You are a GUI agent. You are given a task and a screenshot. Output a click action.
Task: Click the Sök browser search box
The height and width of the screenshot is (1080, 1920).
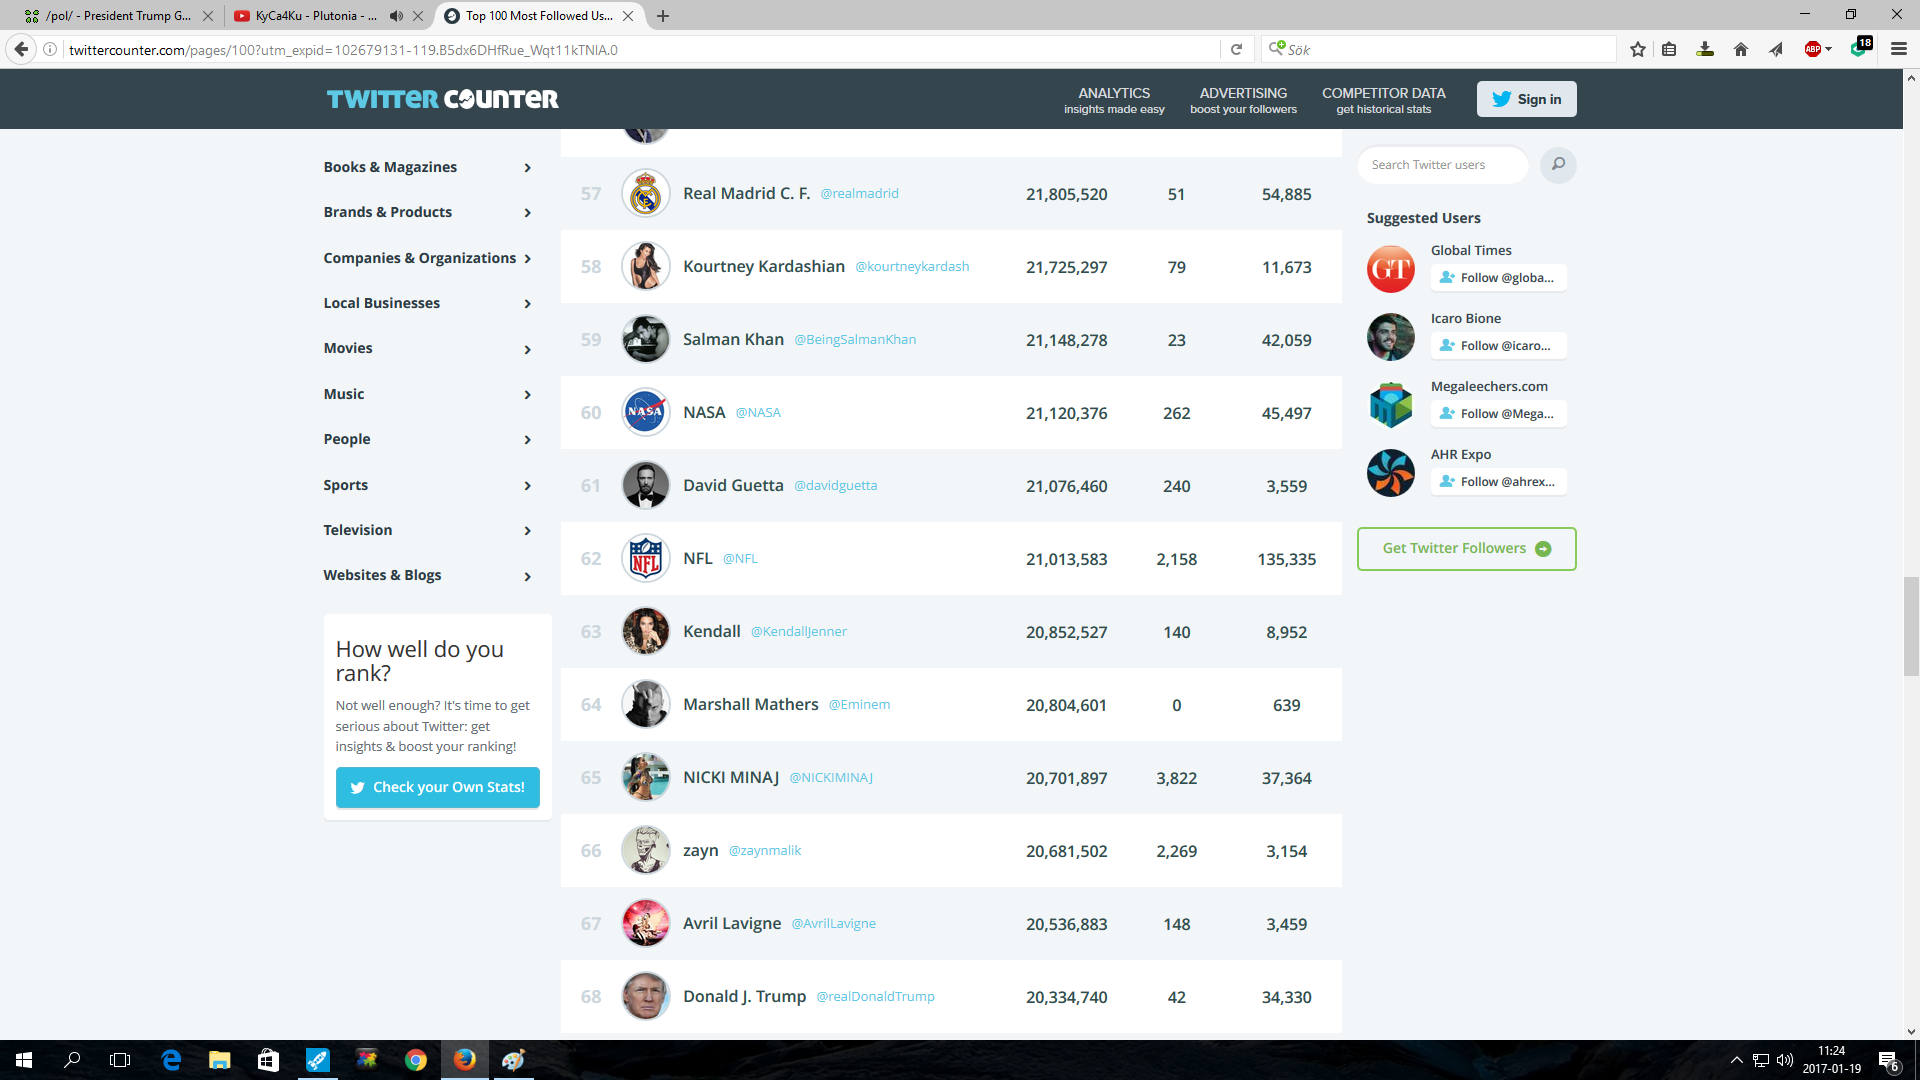tap(1440, 49)
